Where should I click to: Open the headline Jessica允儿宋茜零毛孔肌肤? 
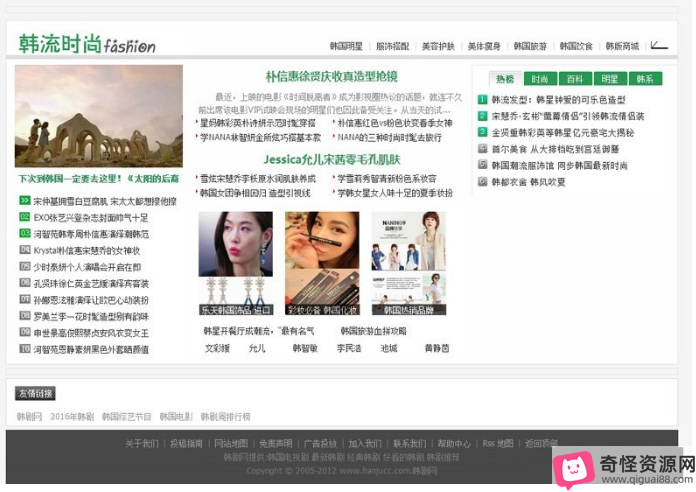click(x=332, y=159)
